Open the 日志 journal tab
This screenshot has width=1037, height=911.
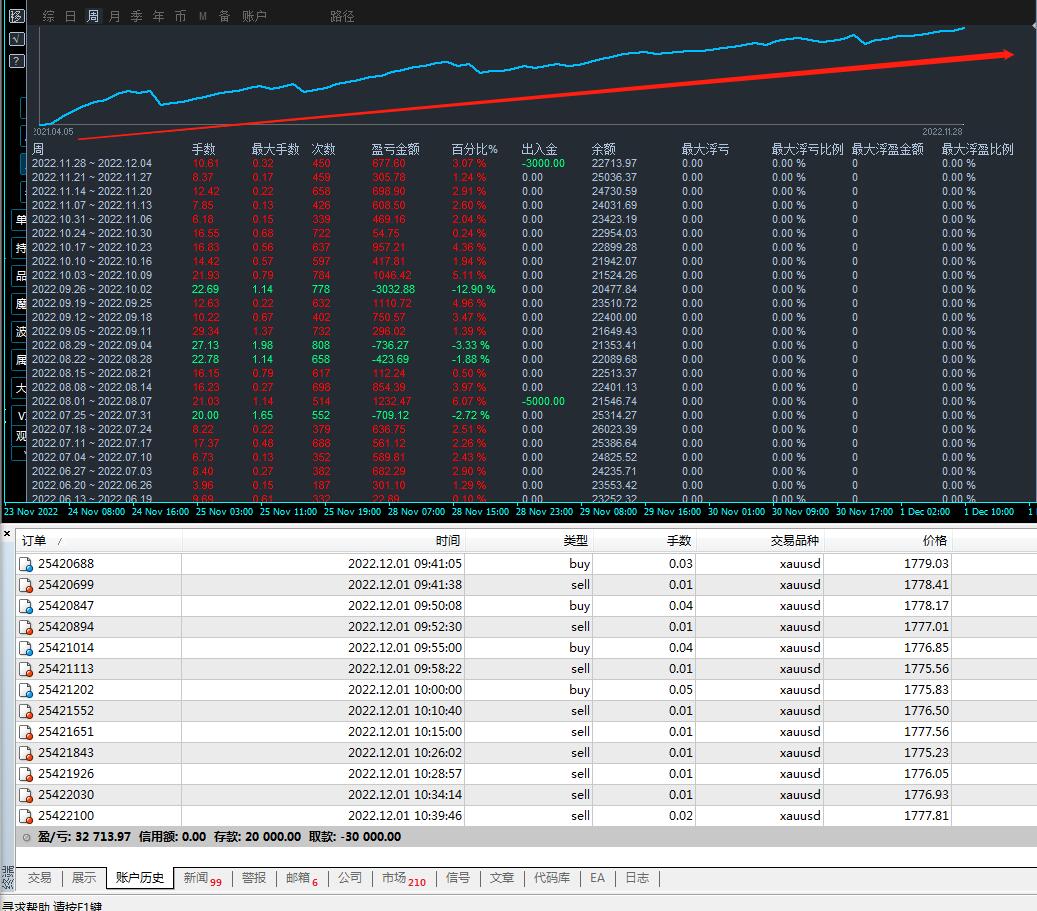637,878
